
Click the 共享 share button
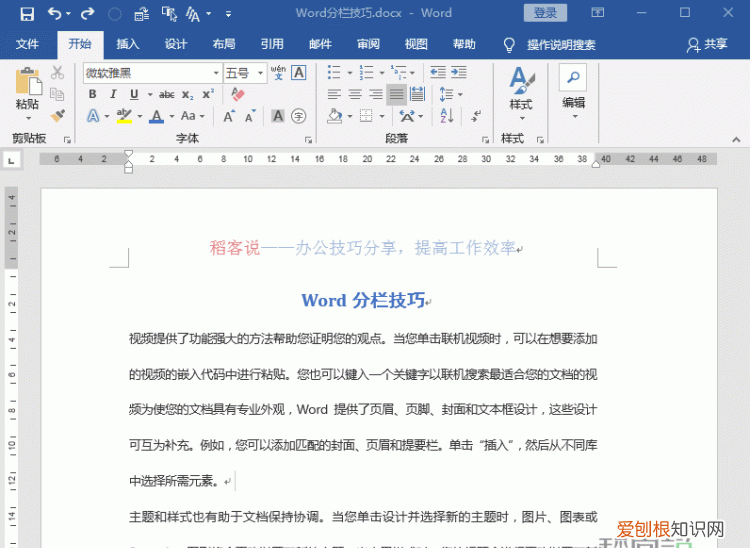(707, 44)
